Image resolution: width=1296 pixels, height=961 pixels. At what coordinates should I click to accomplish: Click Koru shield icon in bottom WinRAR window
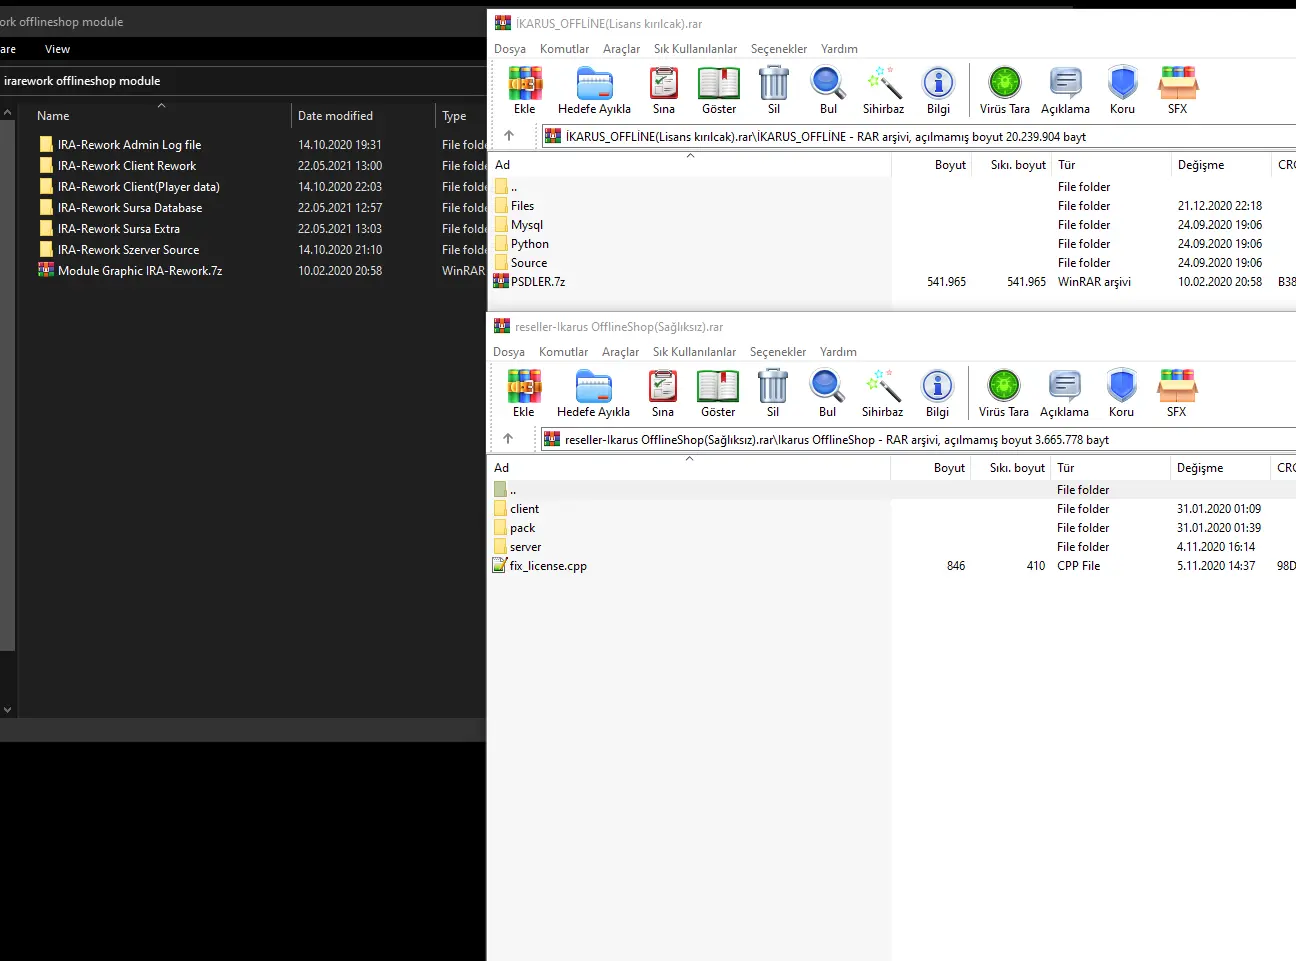tap(1121, 392)
